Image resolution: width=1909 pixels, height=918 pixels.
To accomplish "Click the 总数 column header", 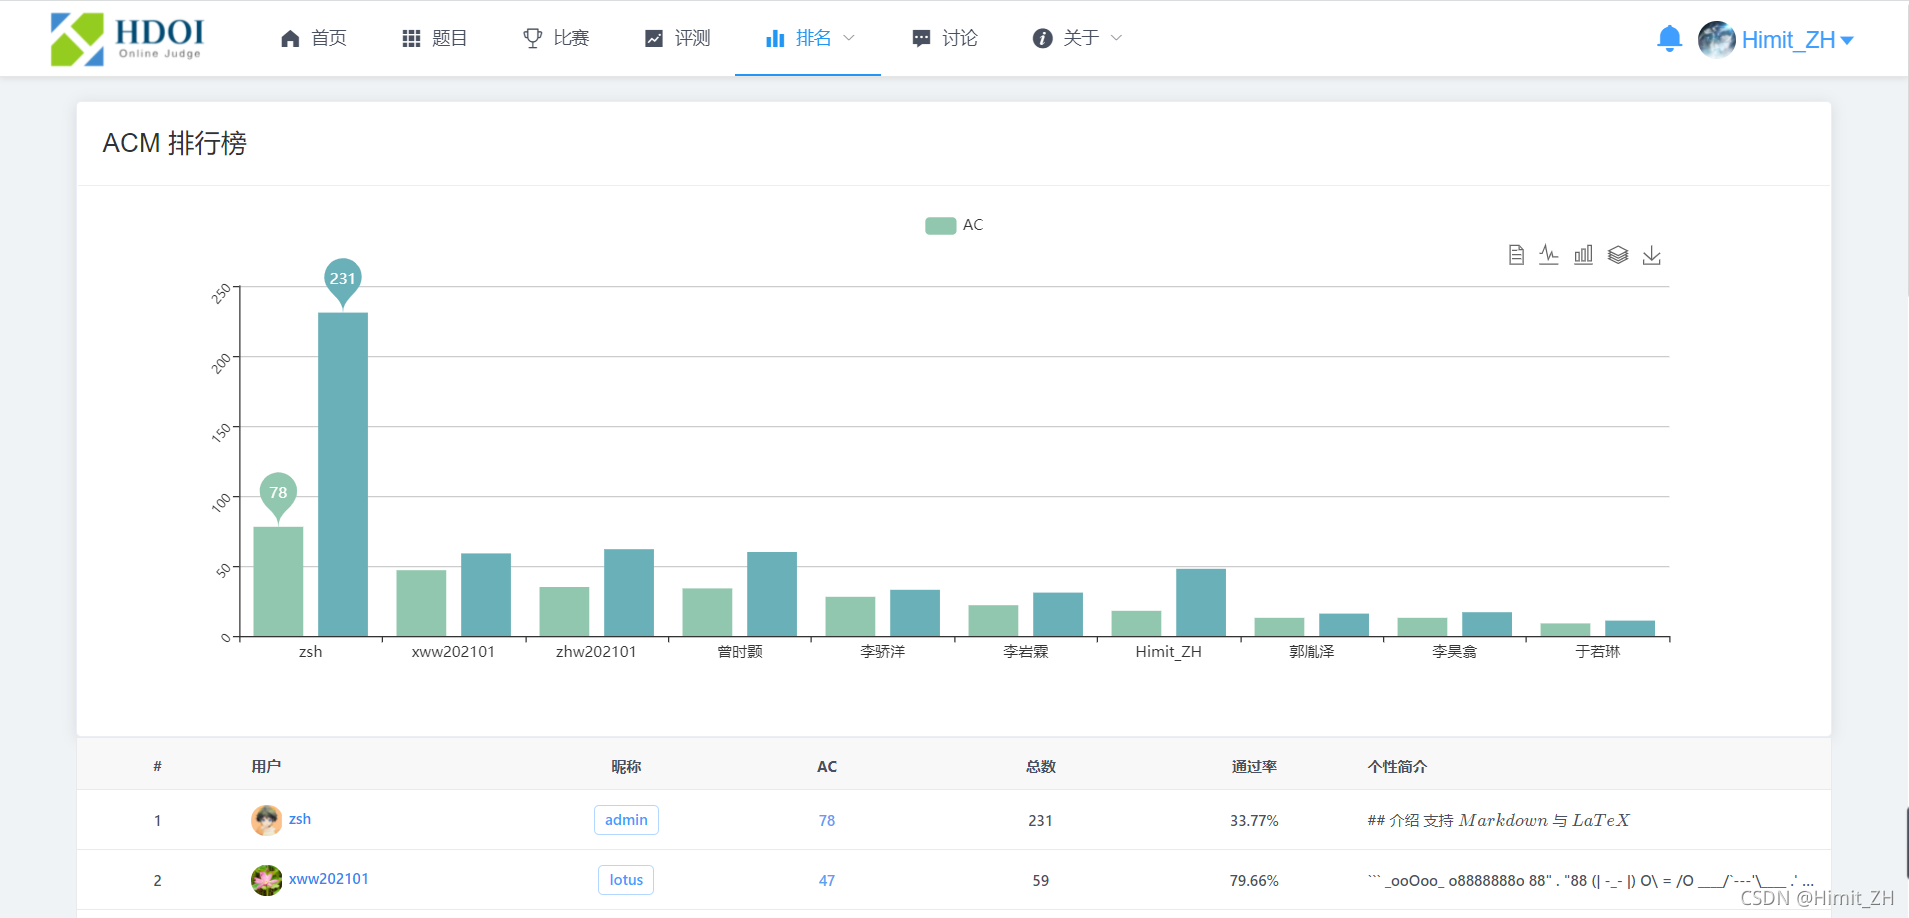I will 1041,767.
